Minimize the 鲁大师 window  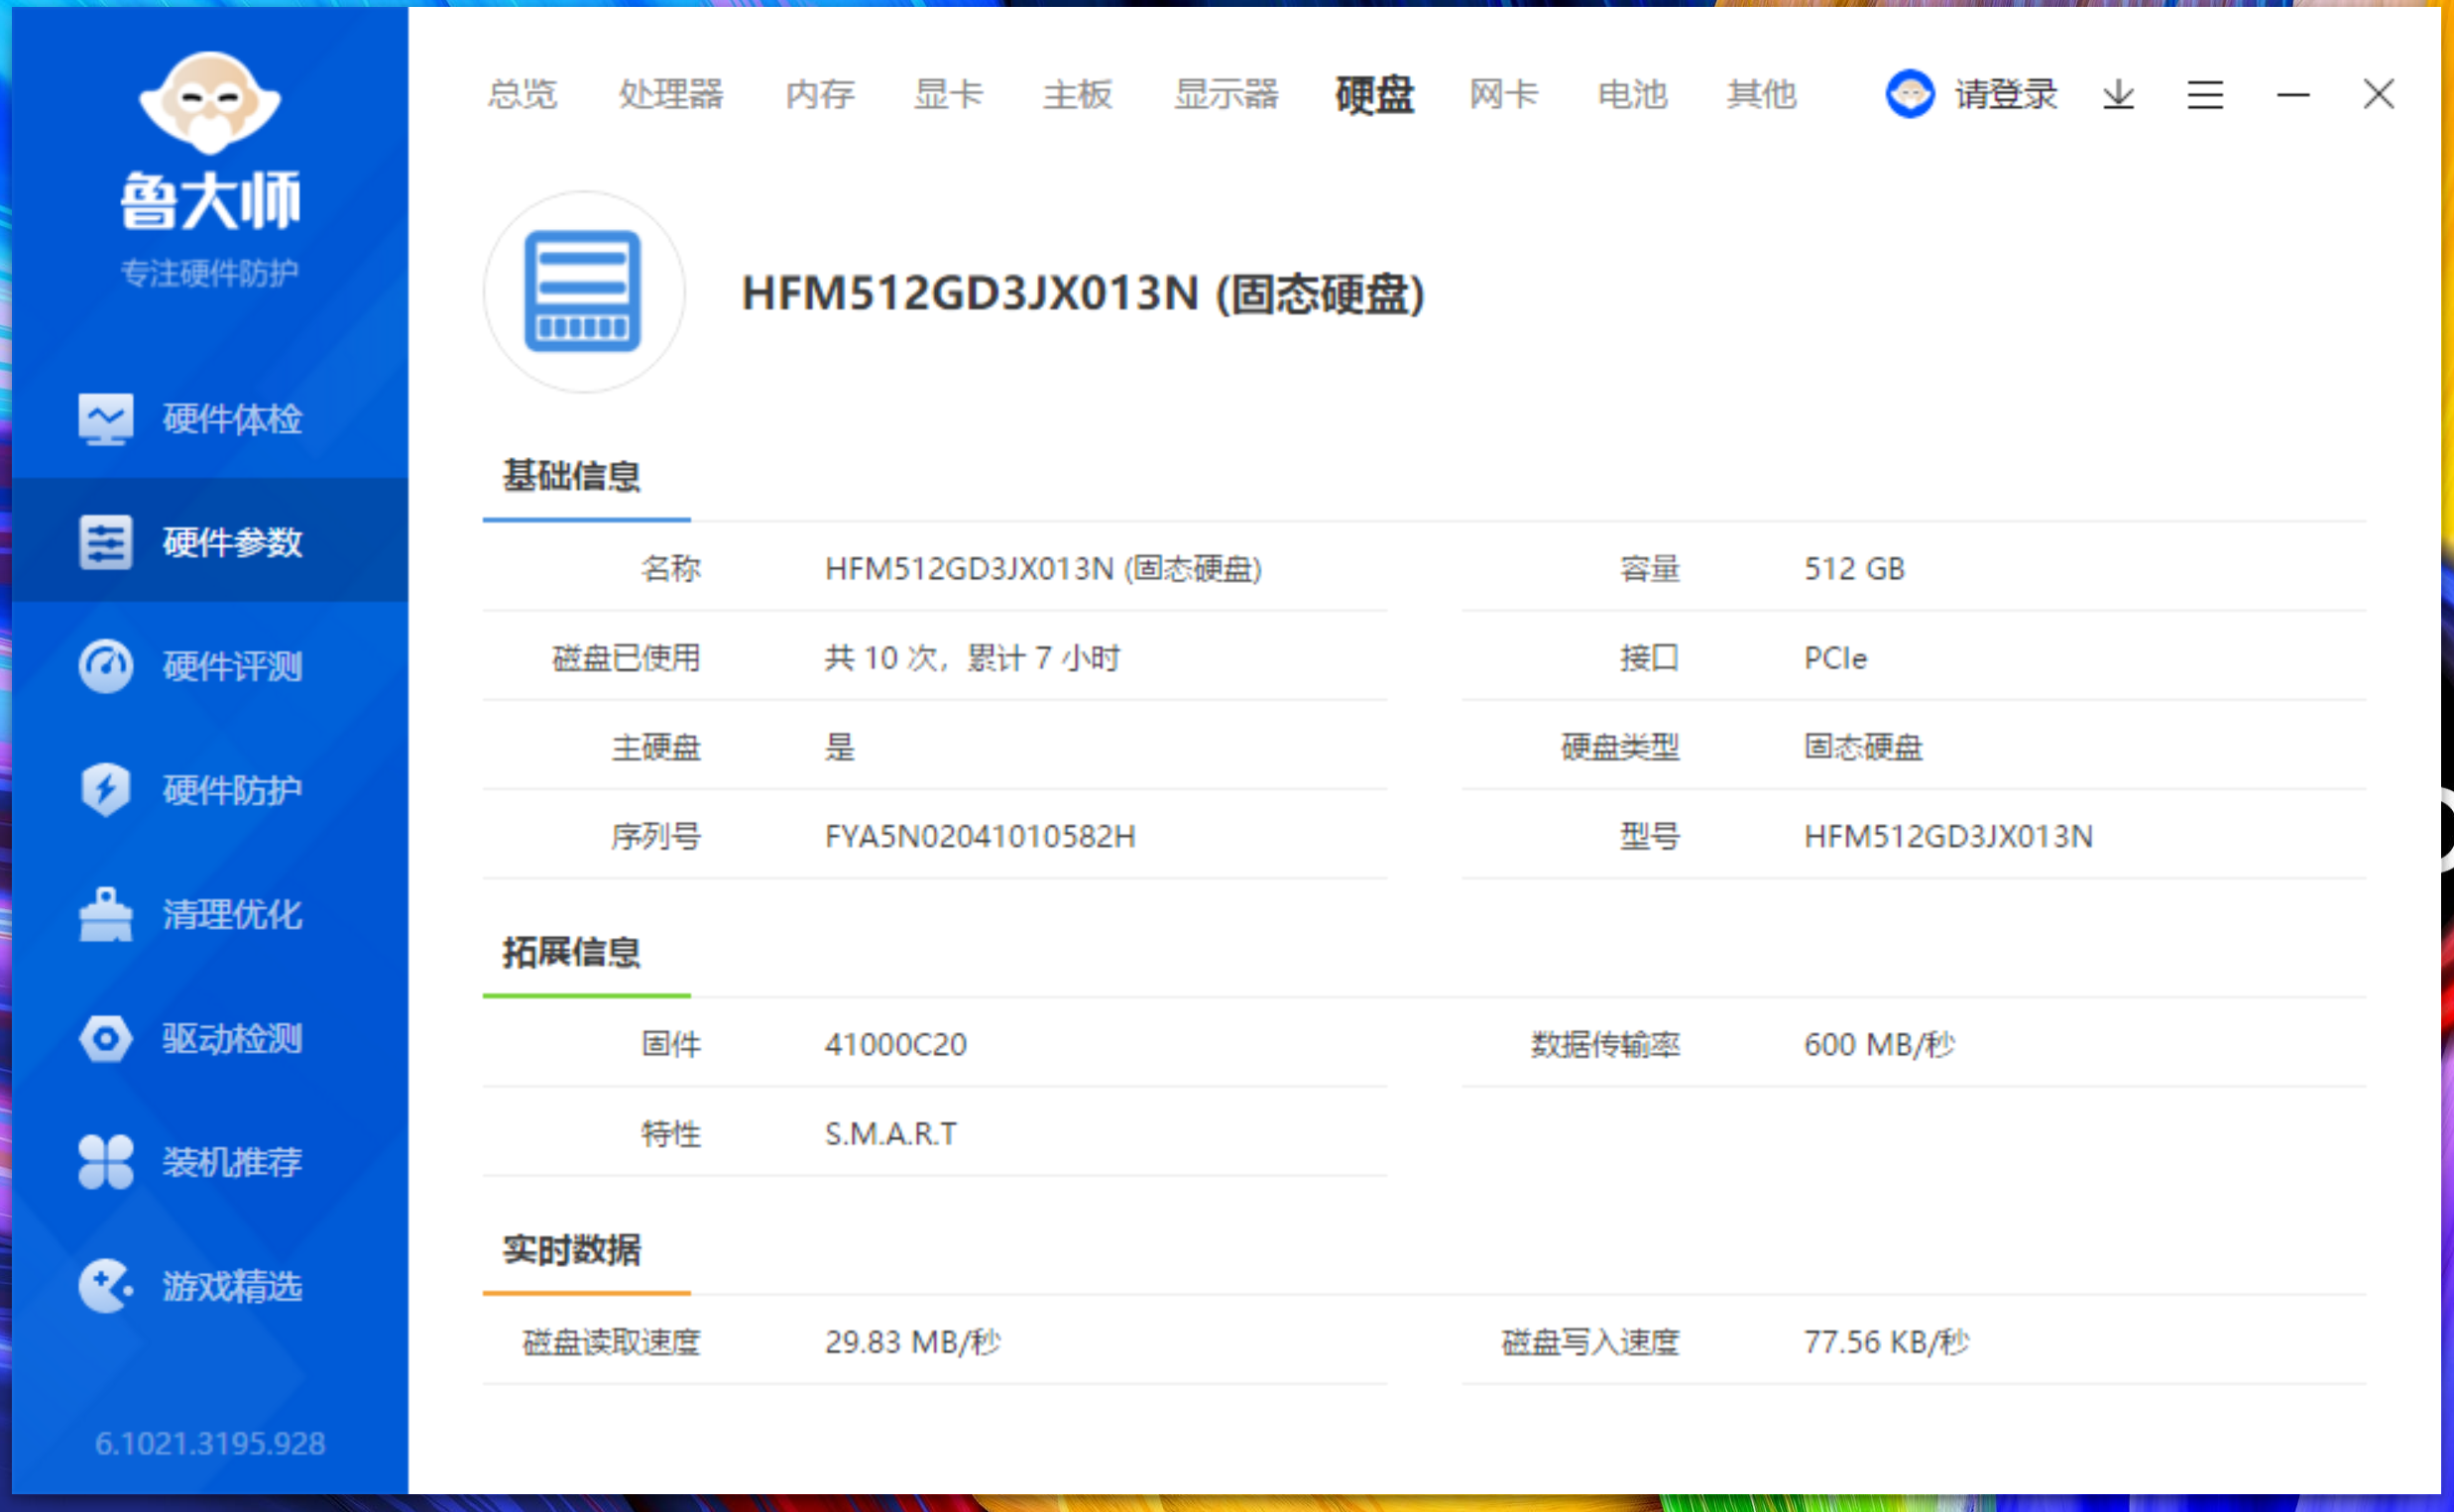pos(2293,95)
